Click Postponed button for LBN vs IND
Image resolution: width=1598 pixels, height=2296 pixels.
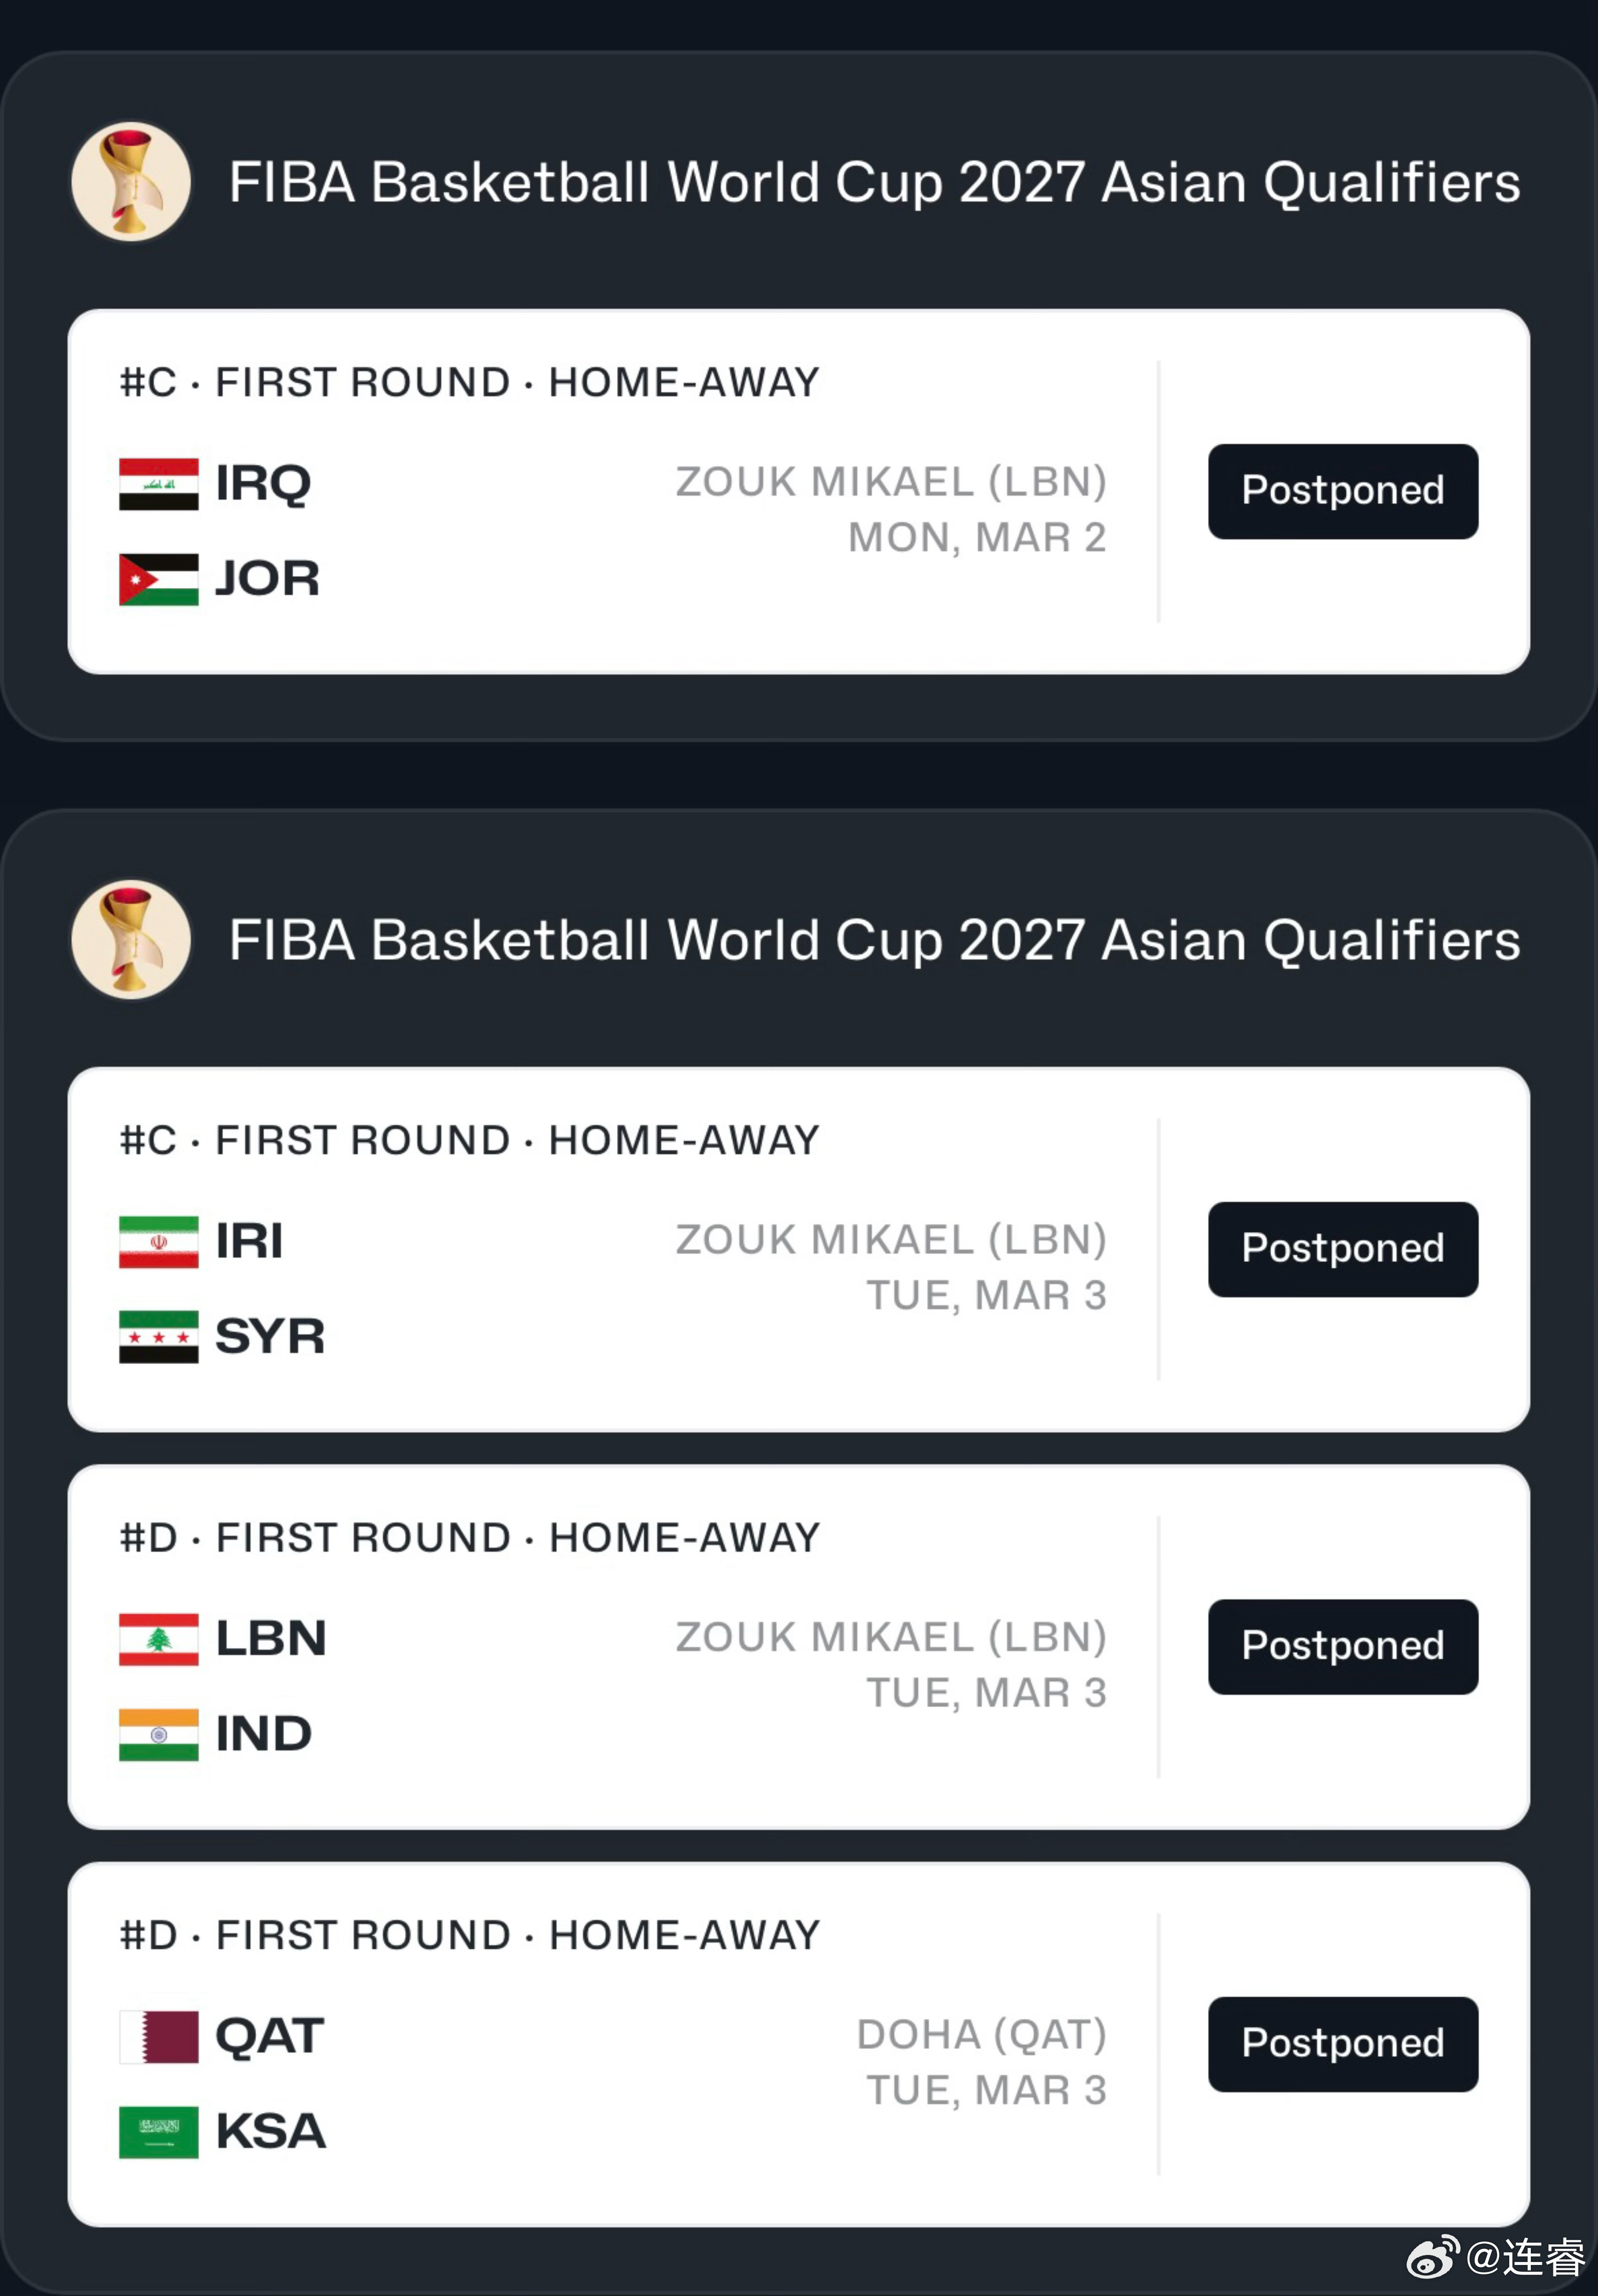click(1343, 1647)
